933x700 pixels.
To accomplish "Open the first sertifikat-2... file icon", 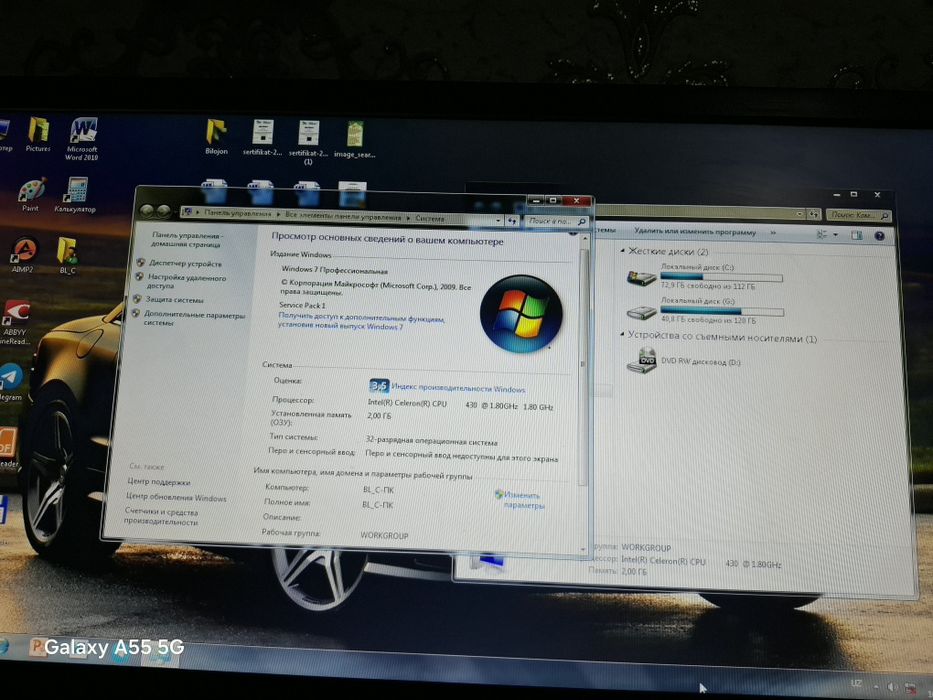I will click(262, 137).
